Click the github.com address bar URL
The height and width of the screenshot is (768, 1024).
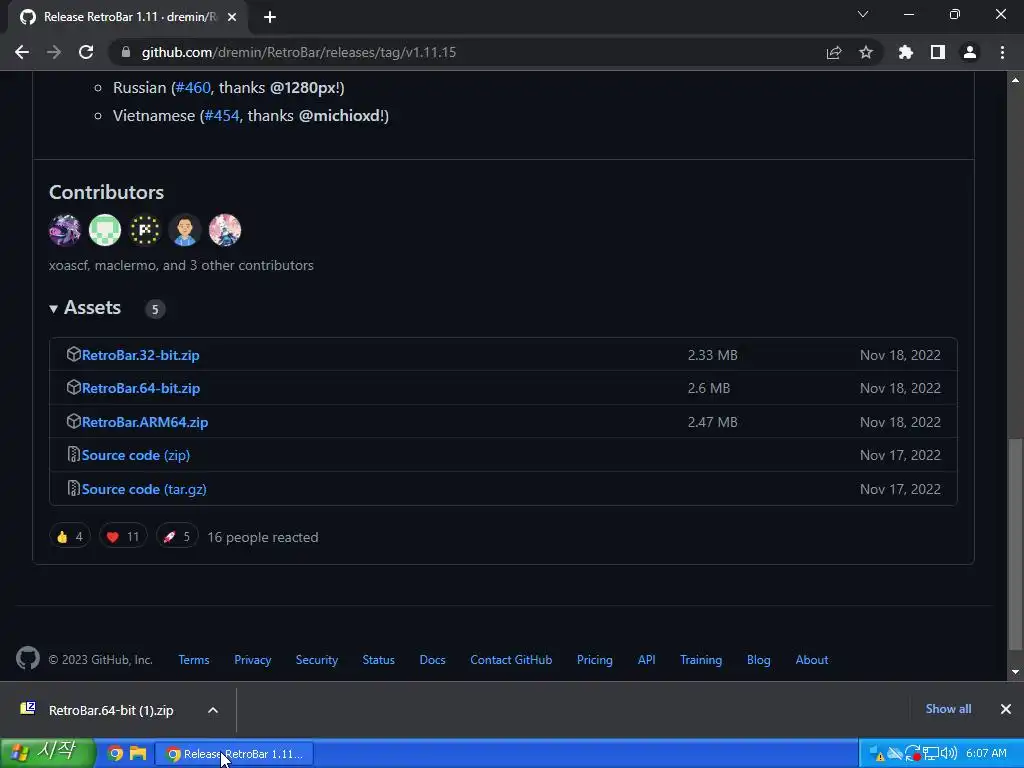pos(298,52)
